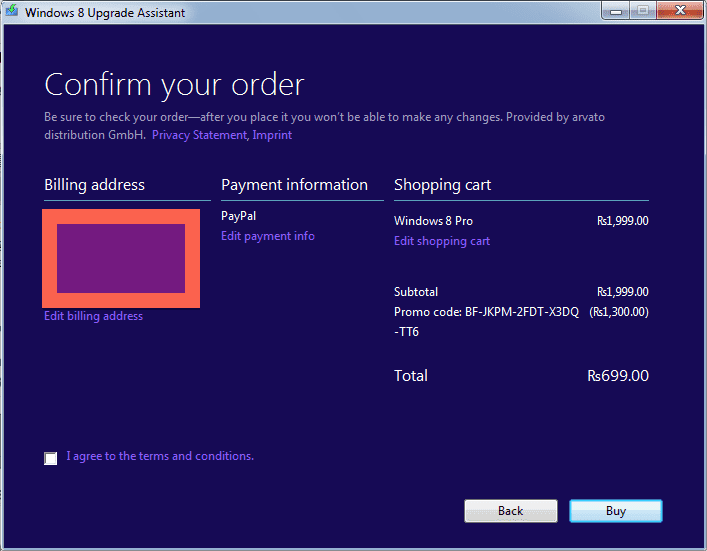Click Edit payment info
Image resolution: width=707 pixels, height=551 pixels.
pos(268,236)
